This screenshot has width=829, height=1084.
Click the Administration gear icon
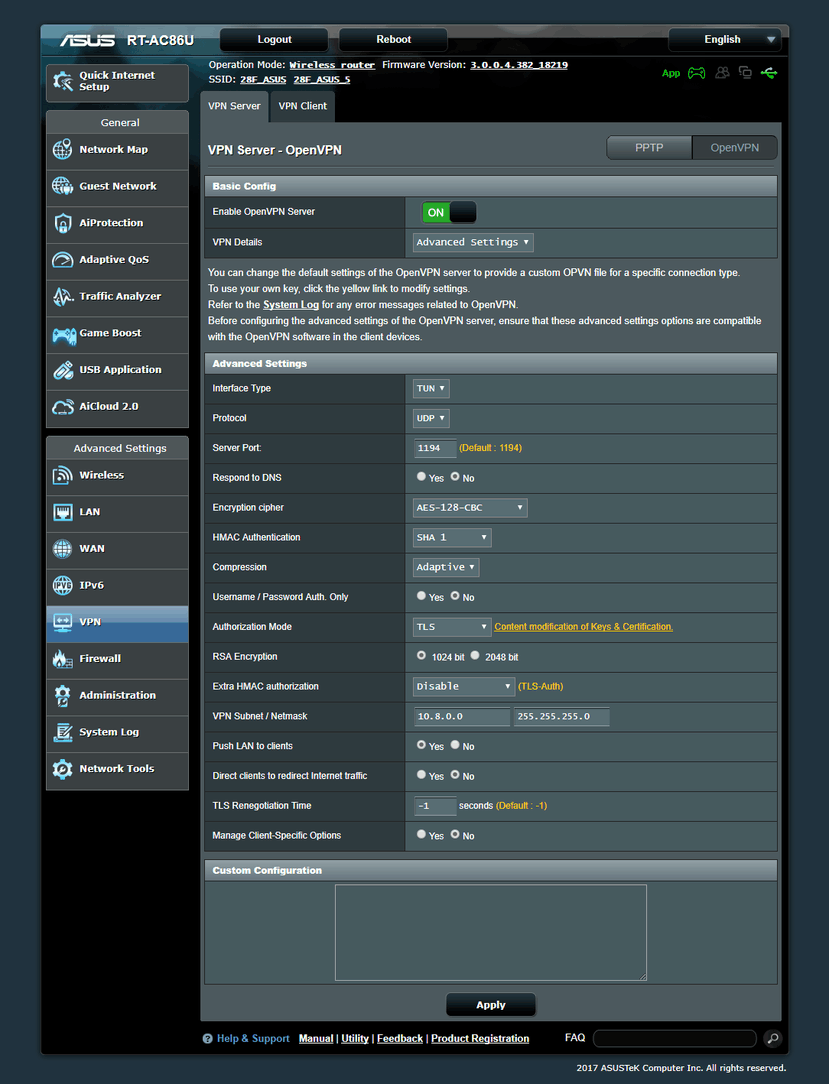(62, 695)
